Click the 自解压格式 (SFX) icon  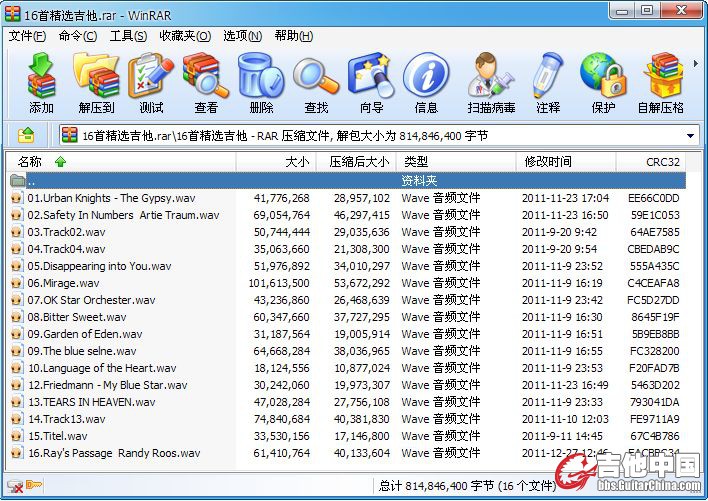661,83
